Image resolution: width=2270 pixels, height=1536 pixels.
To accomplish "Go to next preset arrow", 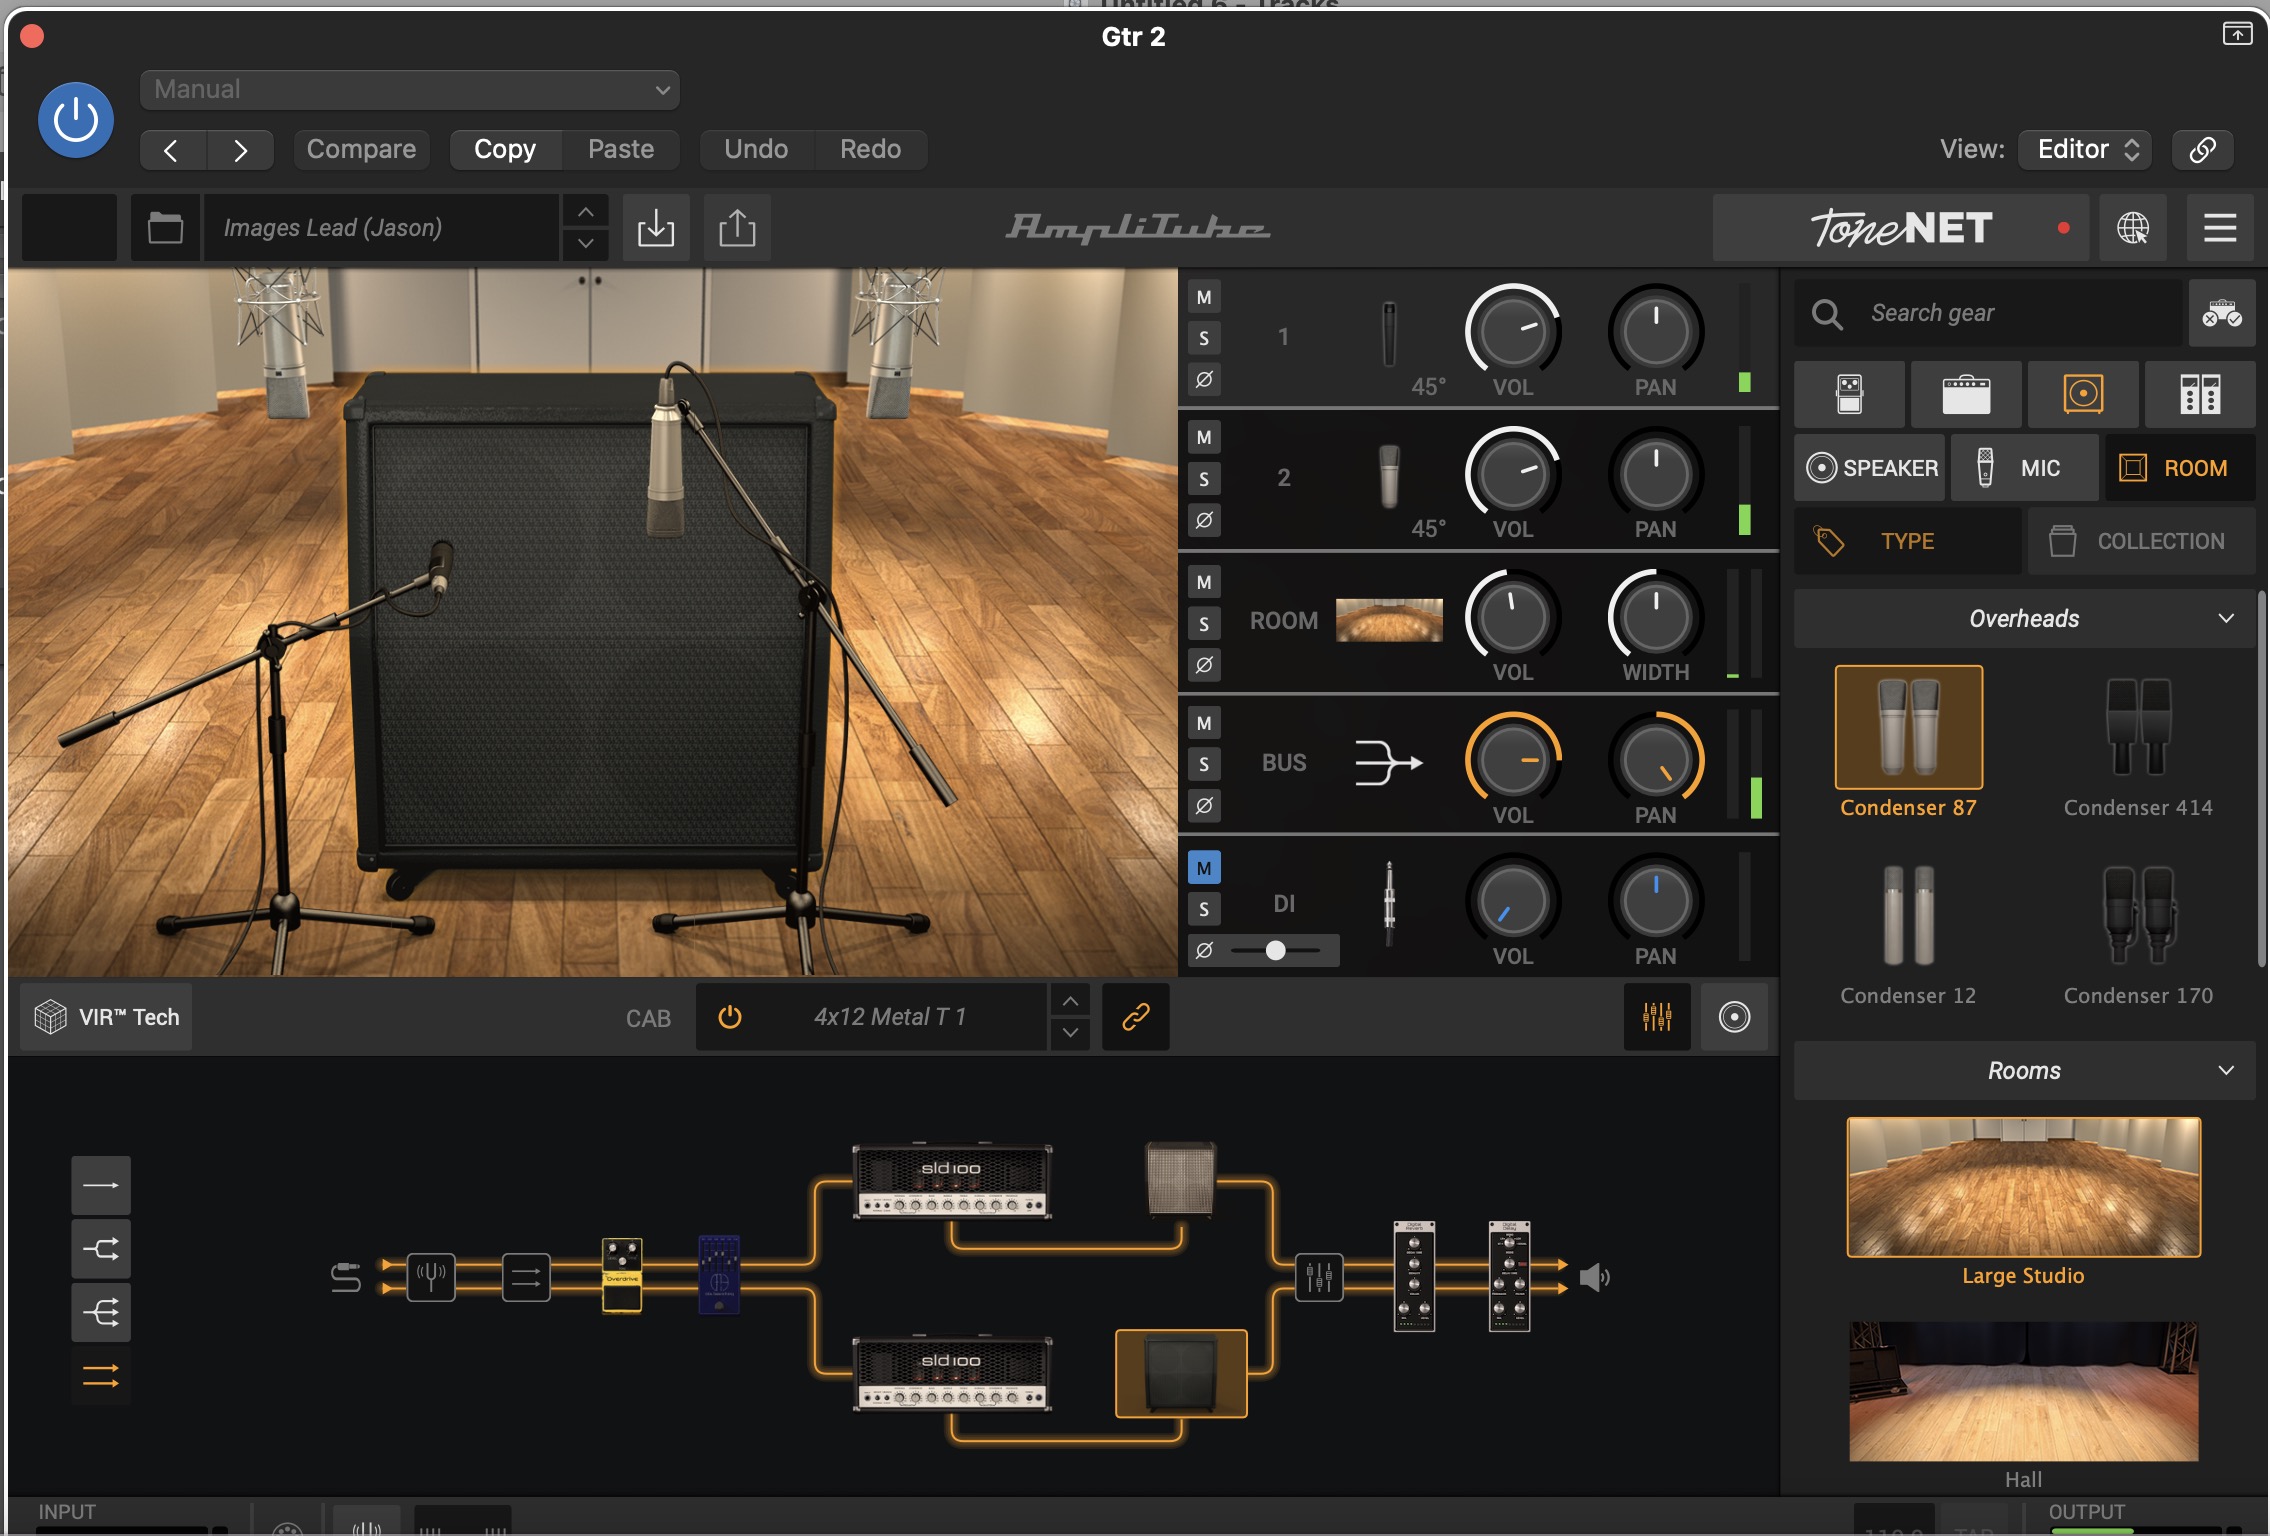I will pyautogui.click(x=240, y=150).
